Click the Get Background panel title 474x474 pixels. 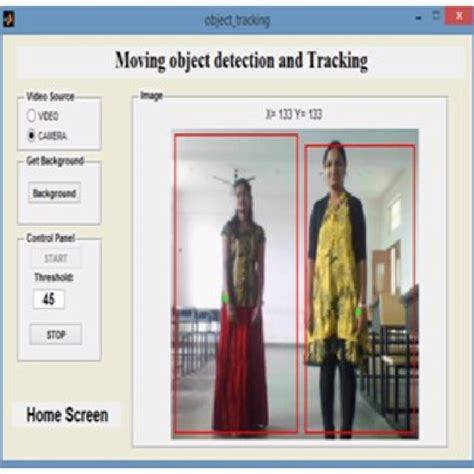coord(55,161)
